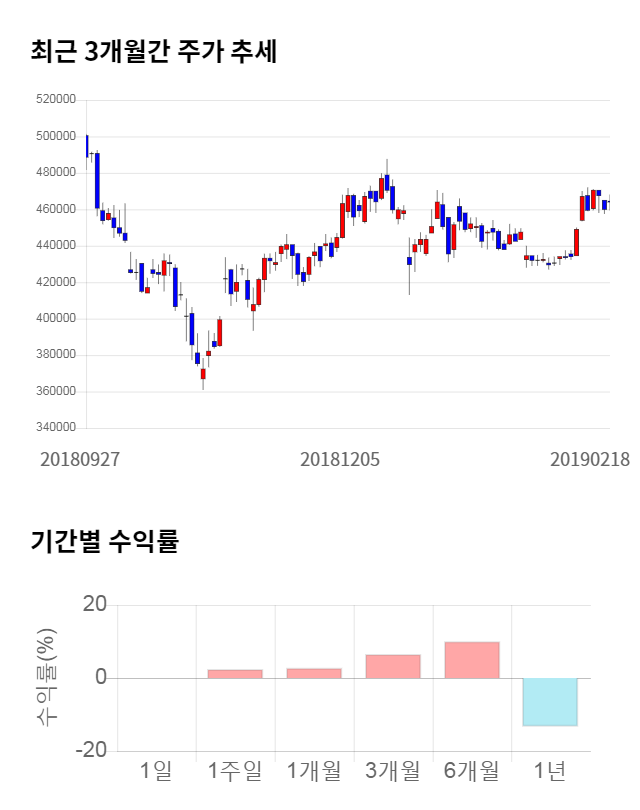Click the '3개월' x-axis label

[x=393, y=771]
